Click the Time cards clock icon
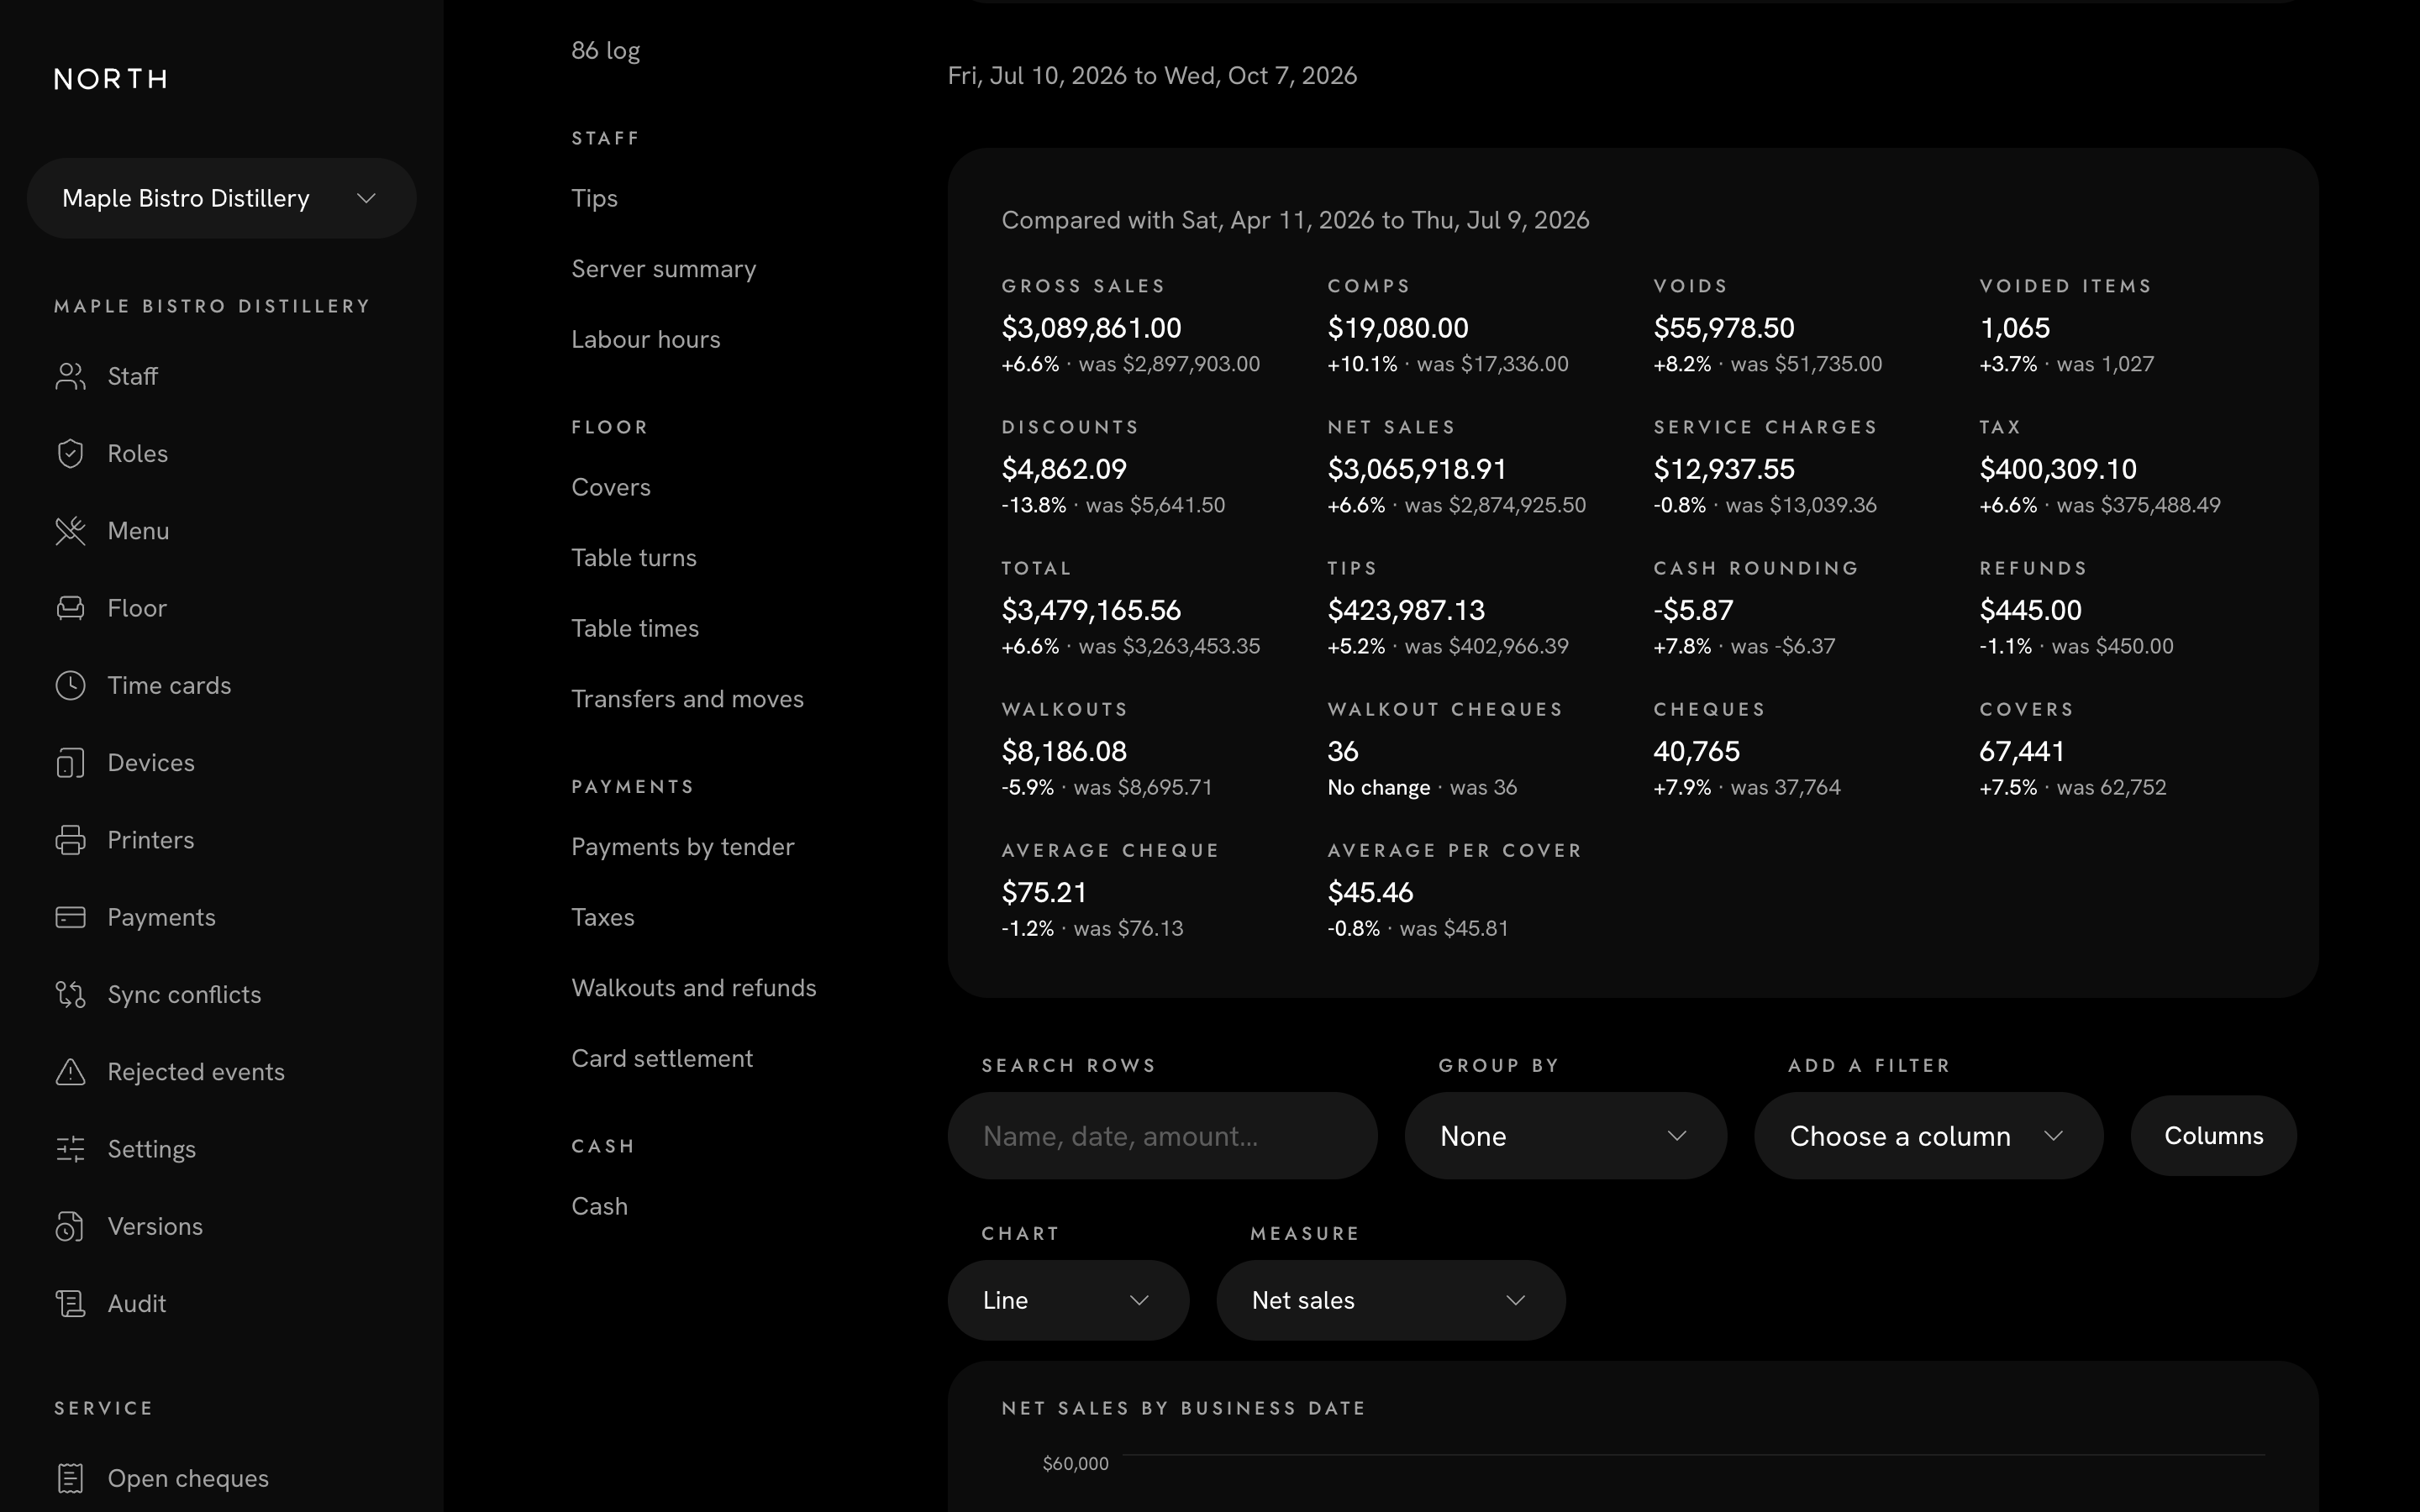 coord(70,685)
